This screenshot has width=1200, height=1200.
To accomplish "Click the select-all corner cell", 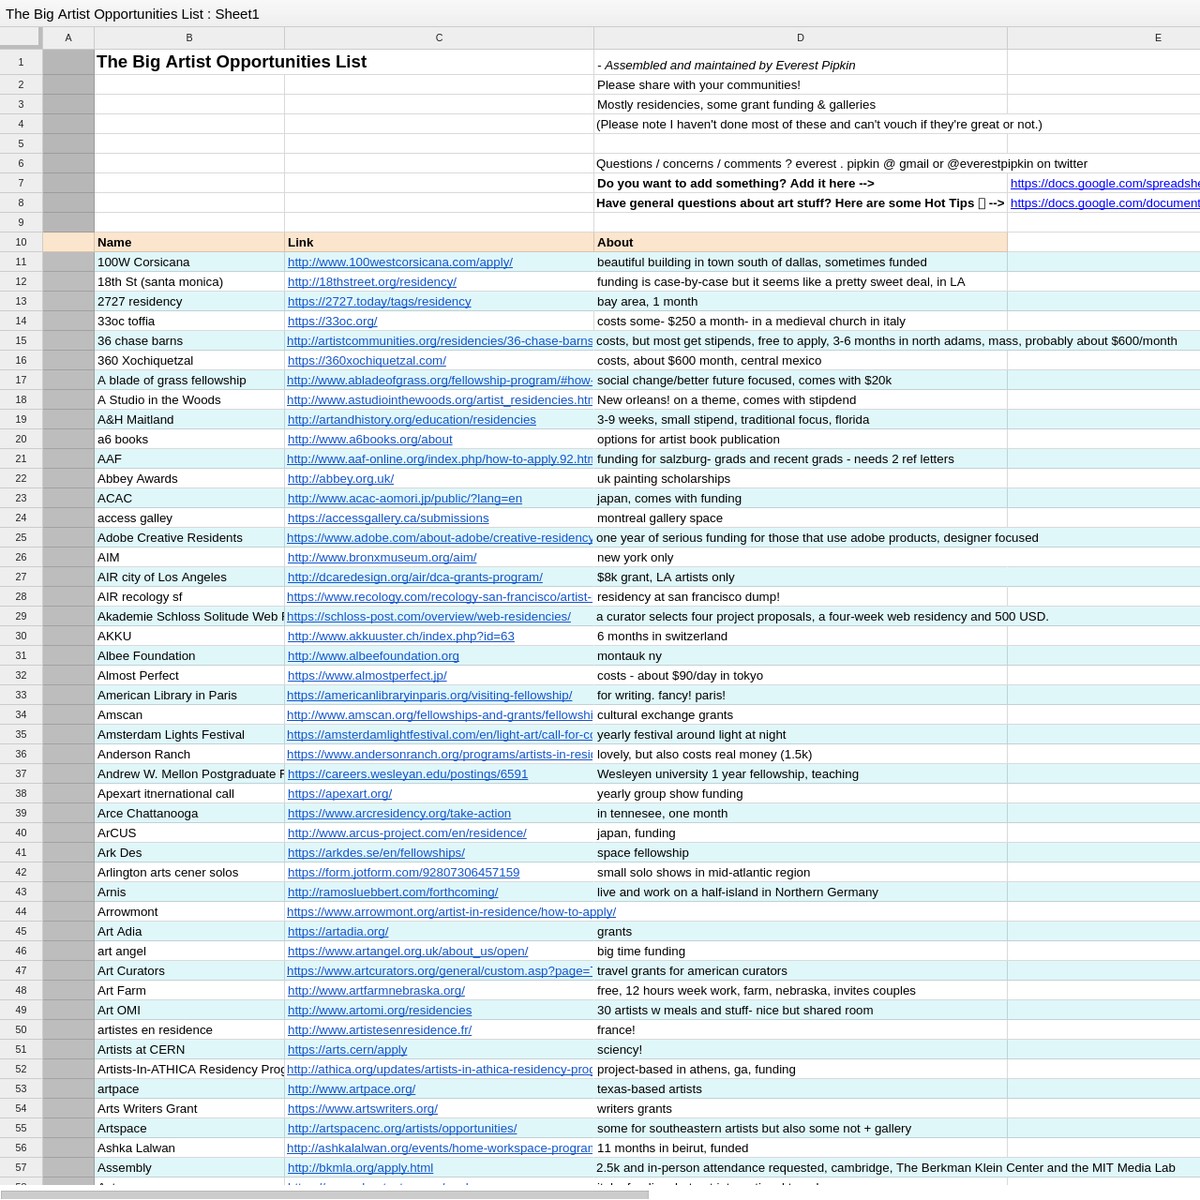I will tap(20, 37).
